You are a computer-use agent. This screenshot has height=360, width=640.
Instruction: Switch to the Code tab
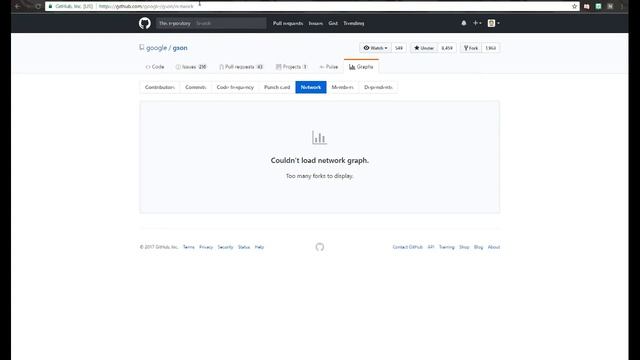(155, 67)
